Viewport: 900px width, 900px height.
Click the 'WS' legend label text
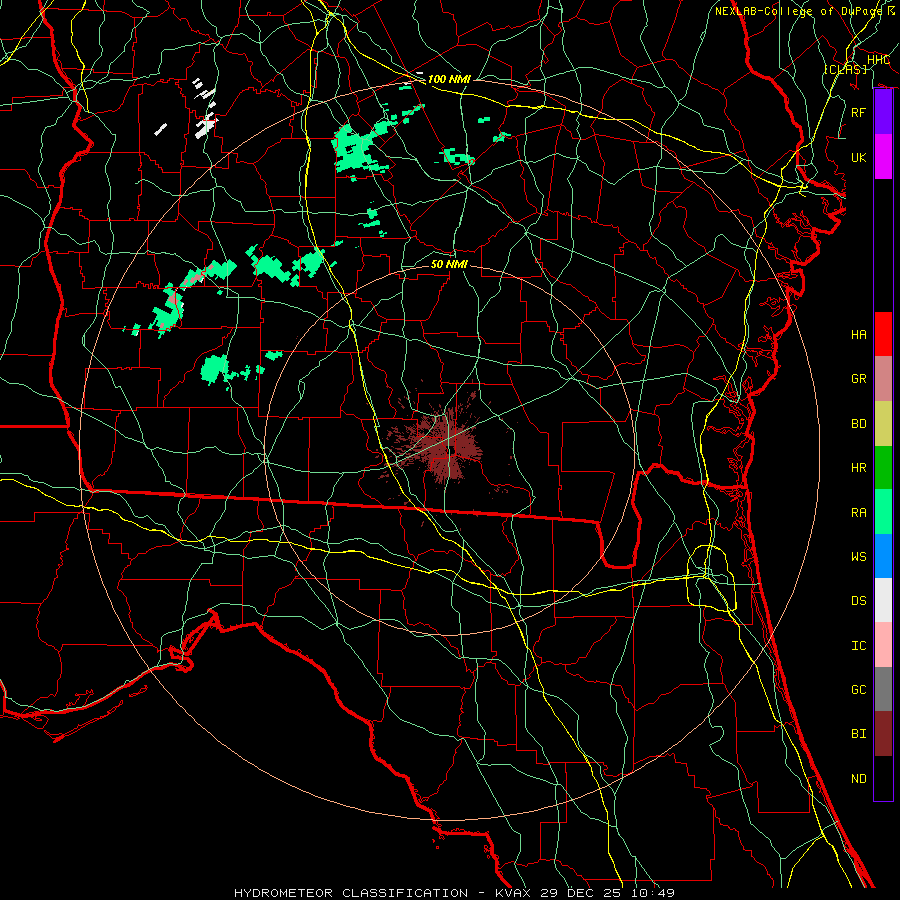click(x=858, y=557)
